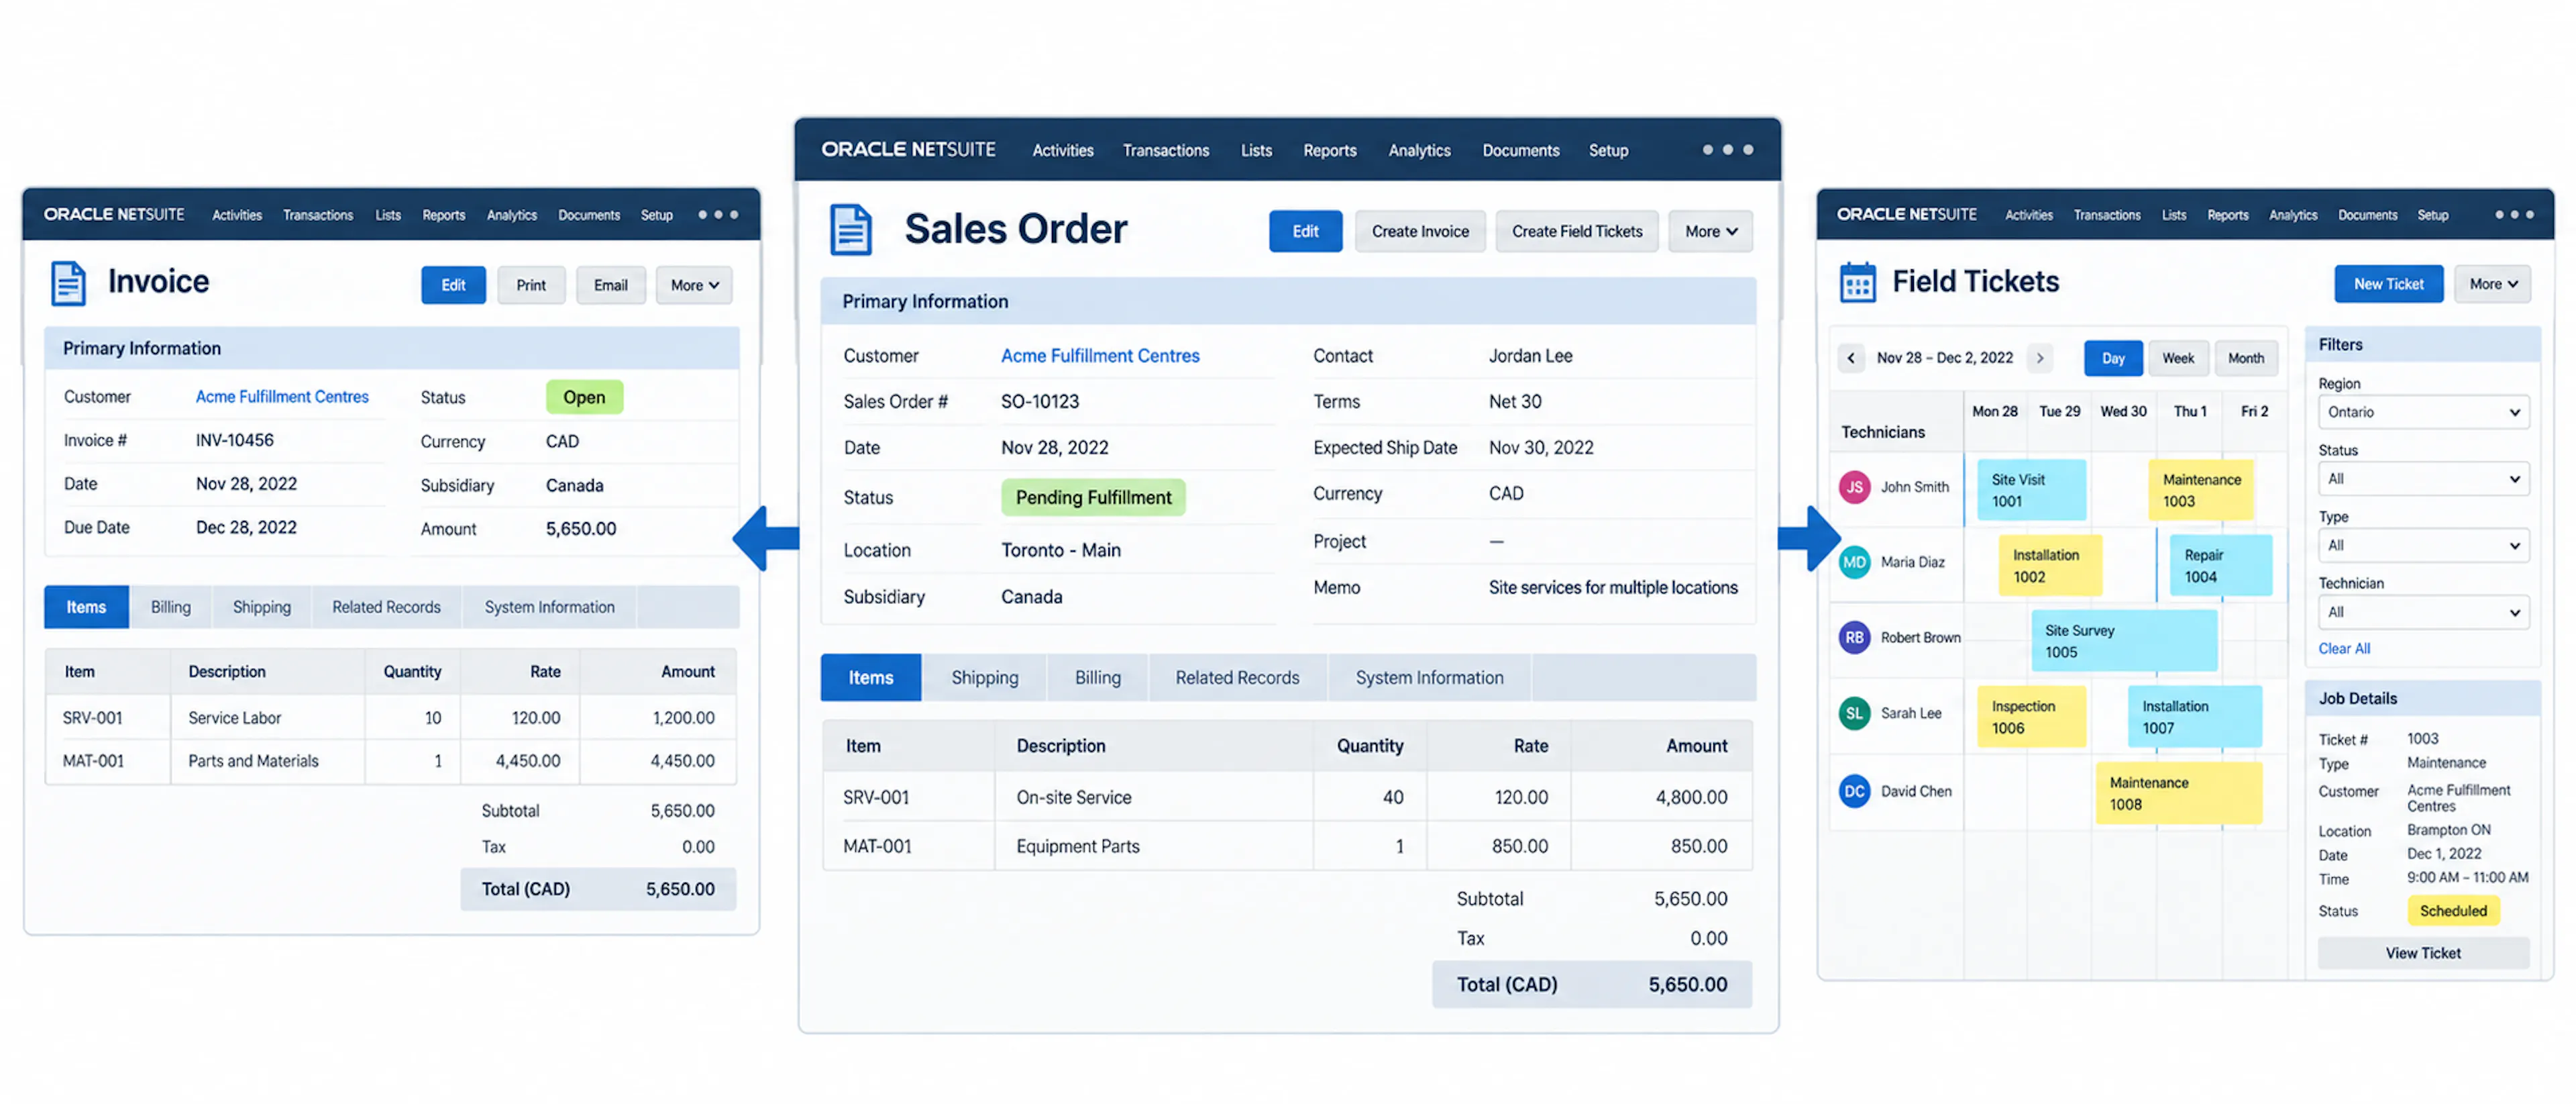
Task: Click Oracle NetSuite logo in Field Tickets window
Action: (1906, 214)
